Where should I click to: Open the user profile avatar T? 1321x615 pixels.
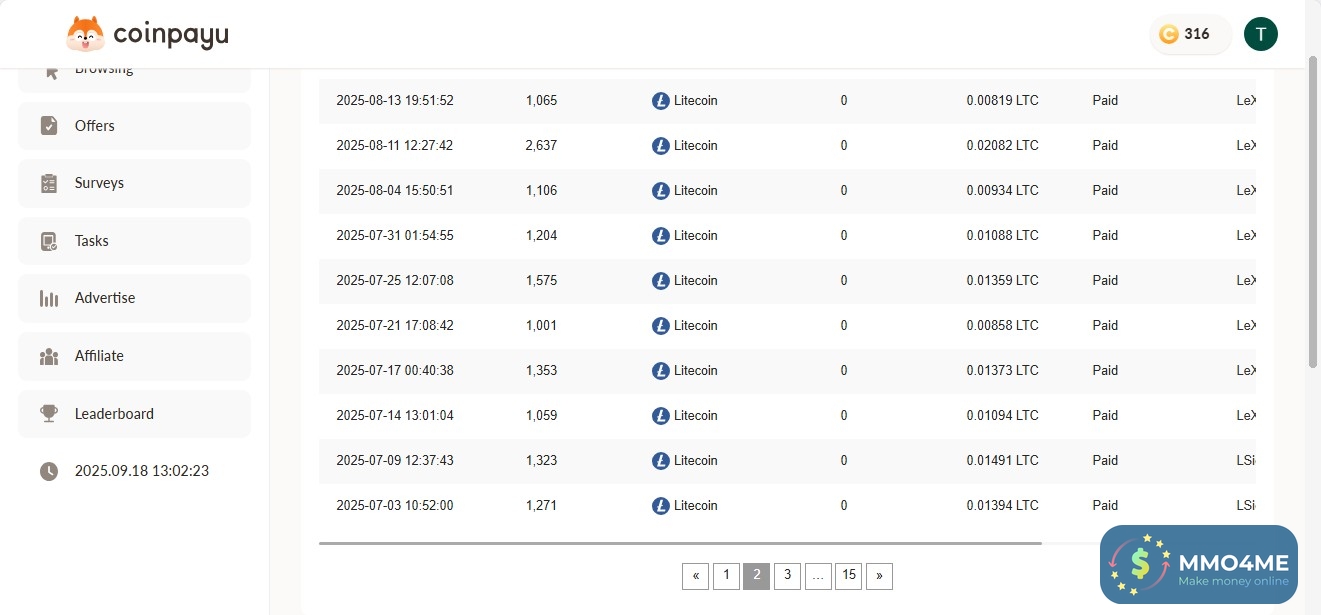click(x=1260, y=34)
